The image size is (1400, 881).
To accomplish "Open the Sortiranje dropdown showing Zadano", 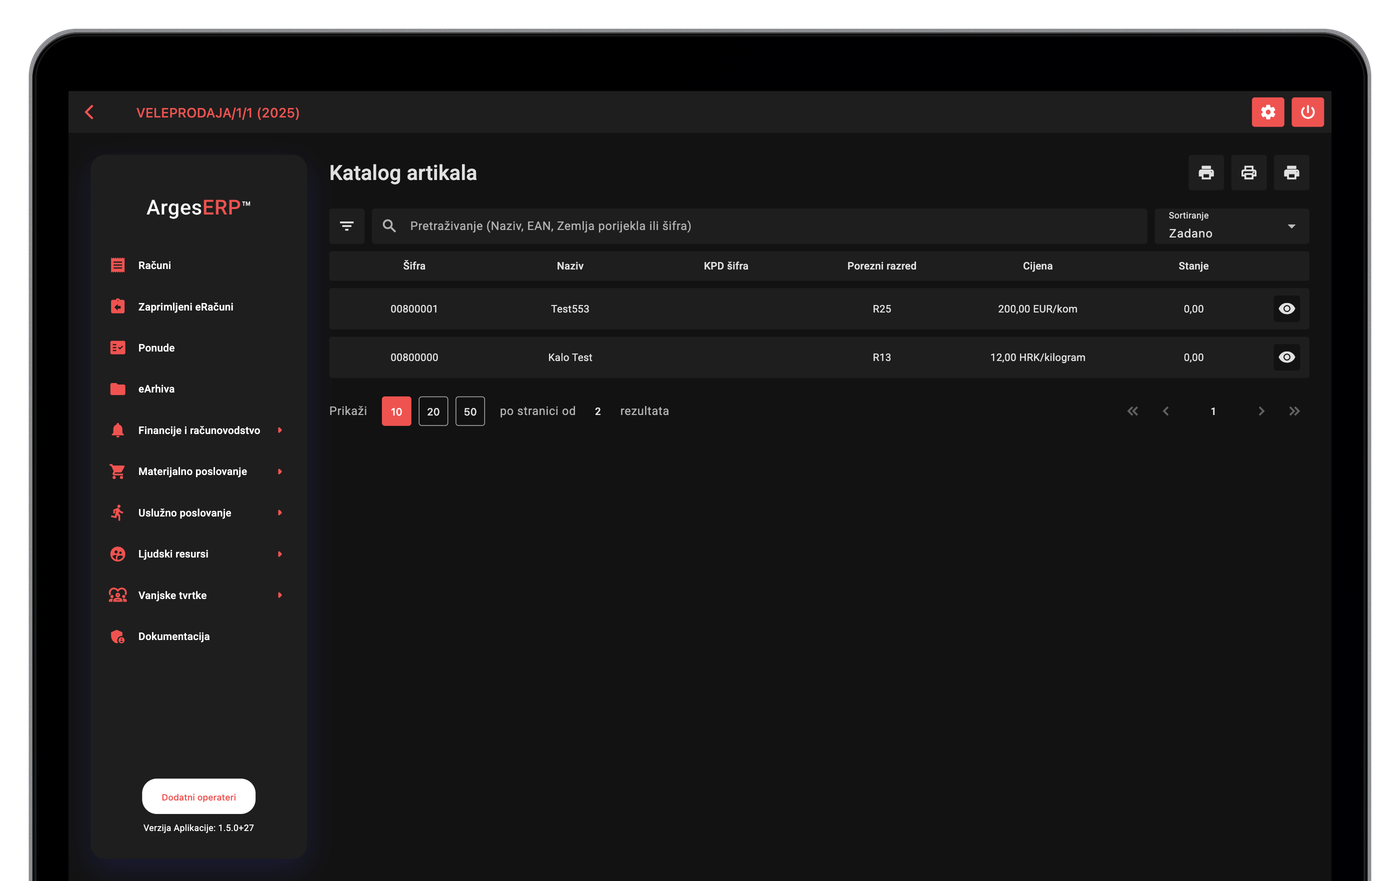I will (x=1232, y=226).
